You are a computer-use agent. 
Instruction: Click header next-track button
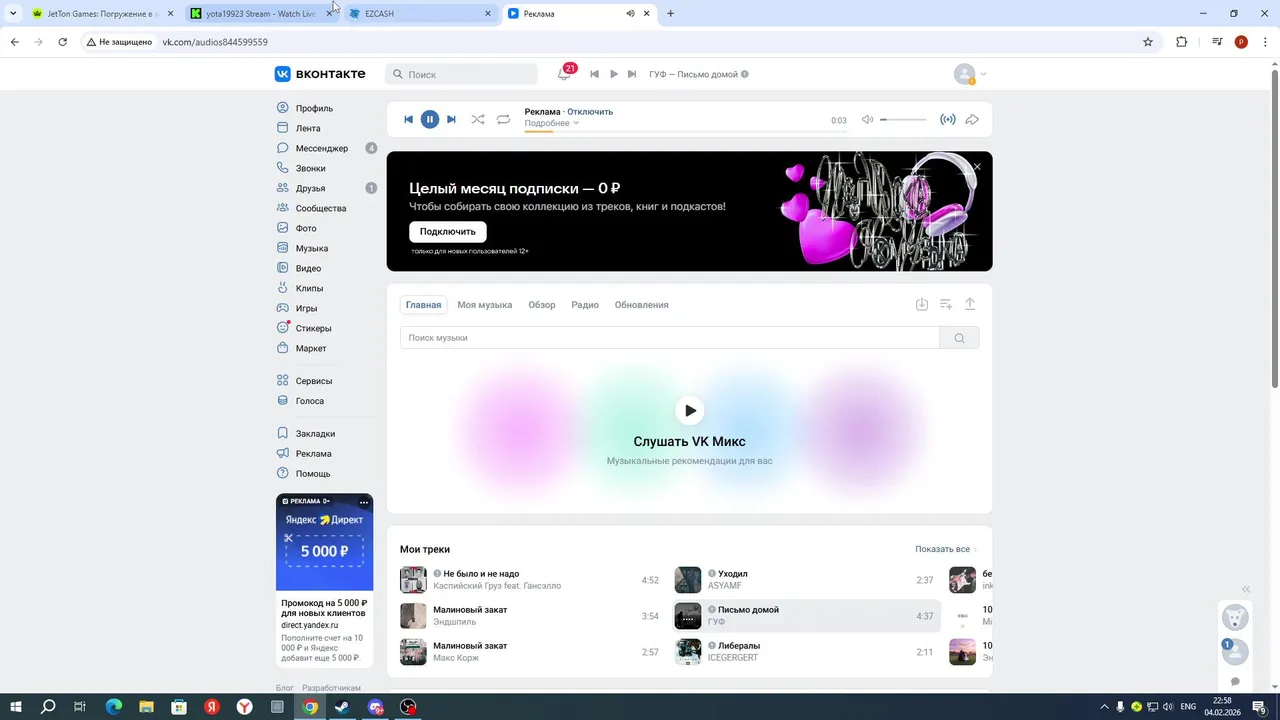632,74
